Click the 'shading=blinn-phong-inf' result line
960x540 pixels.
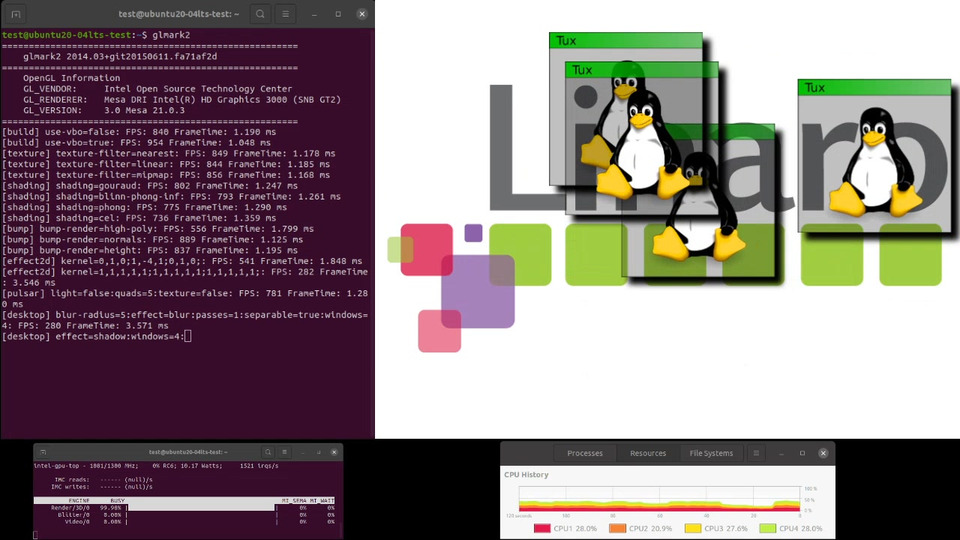[171, 197]
